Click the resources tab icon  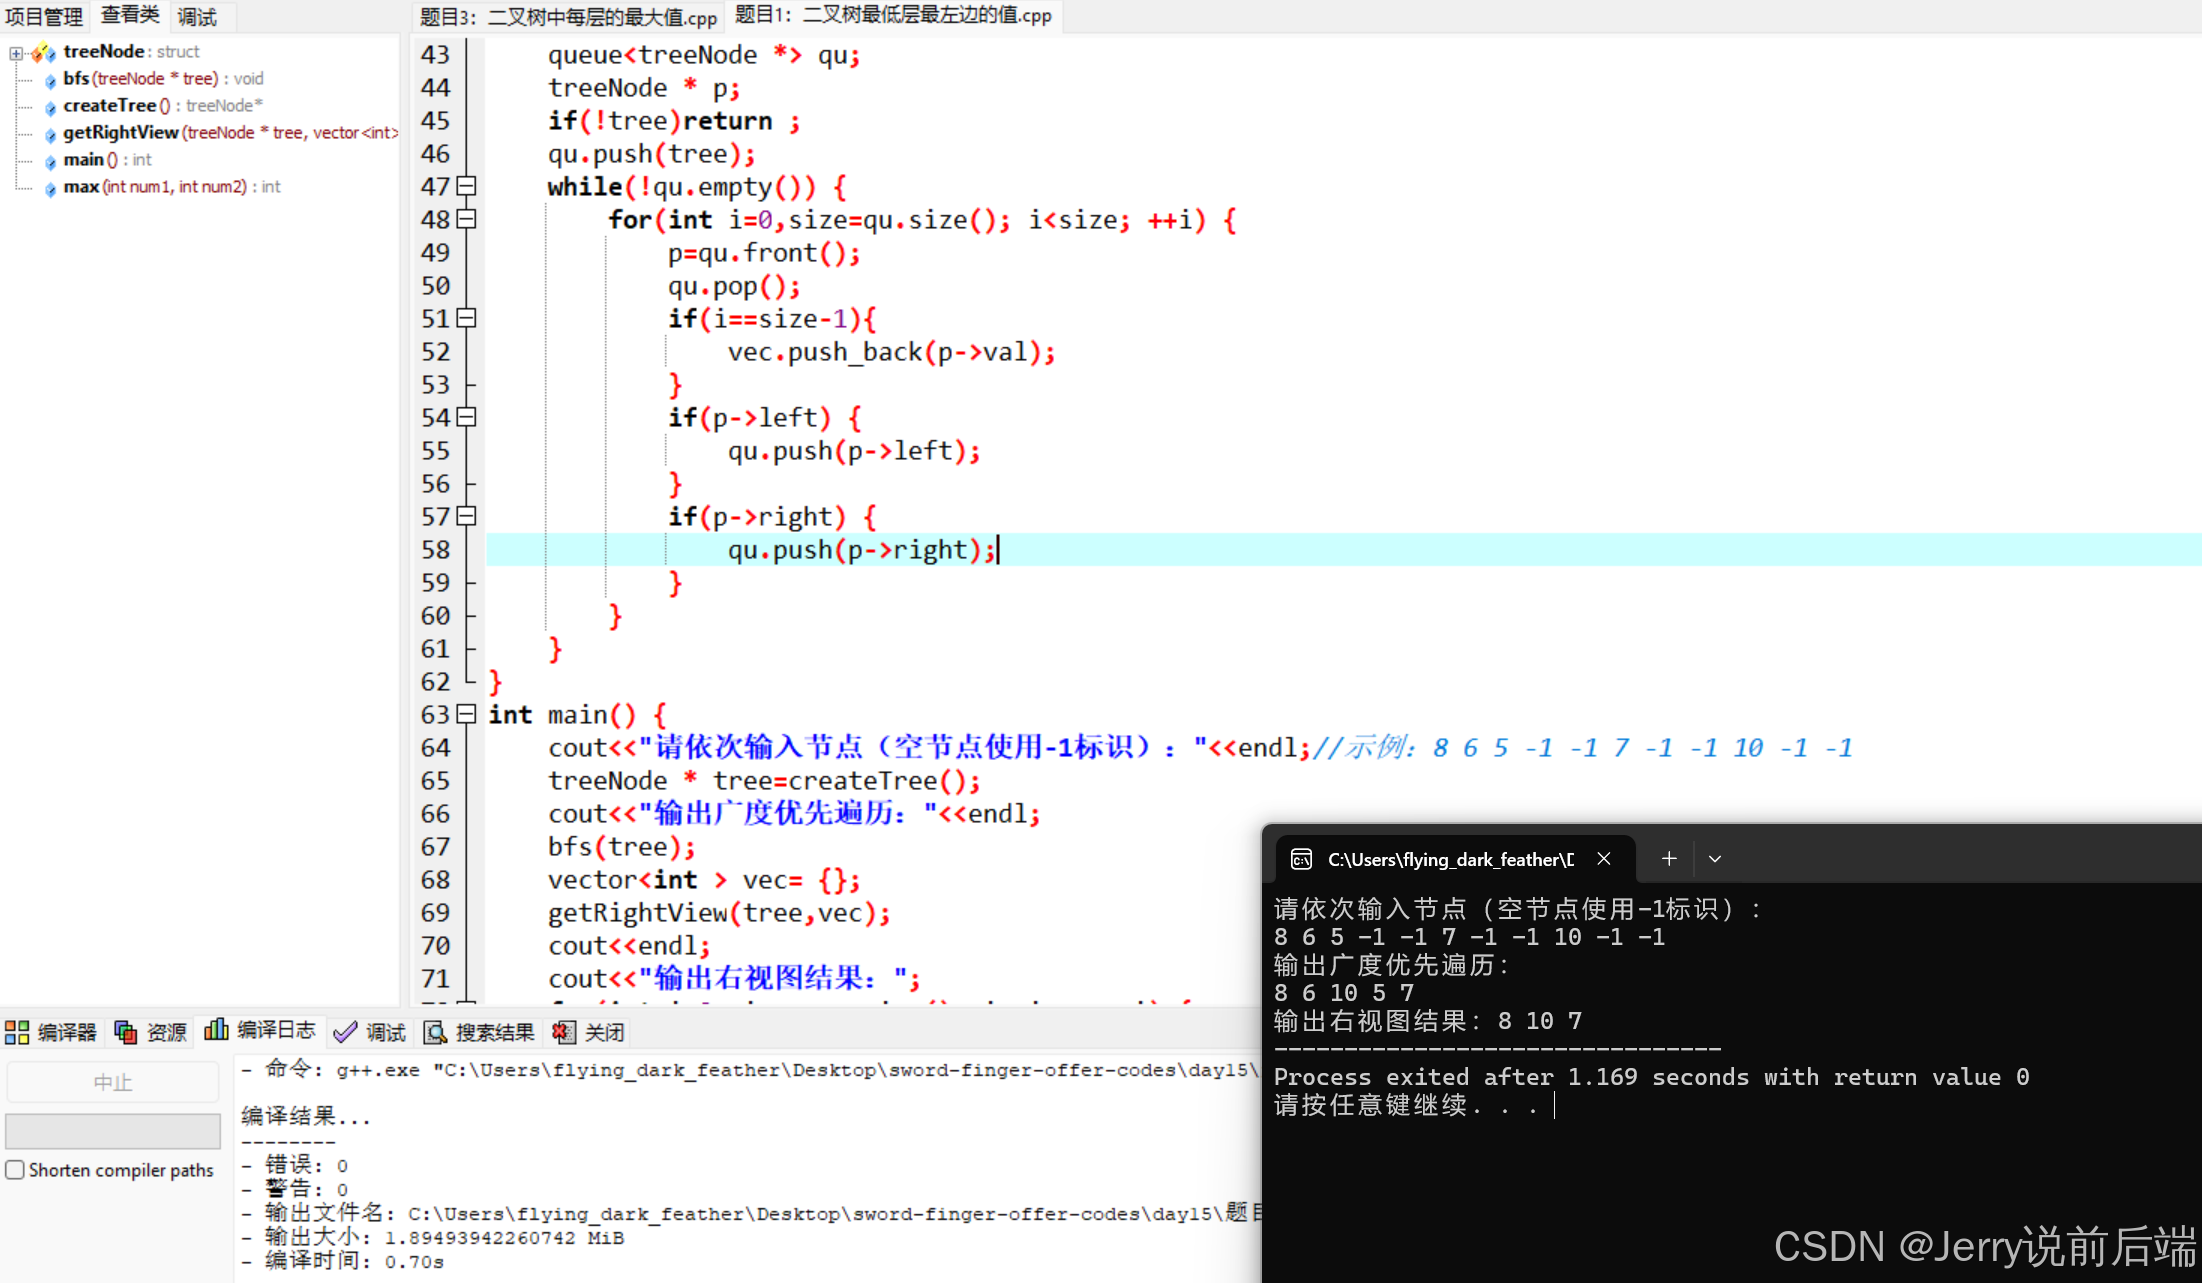click(x=126, y=1032)
